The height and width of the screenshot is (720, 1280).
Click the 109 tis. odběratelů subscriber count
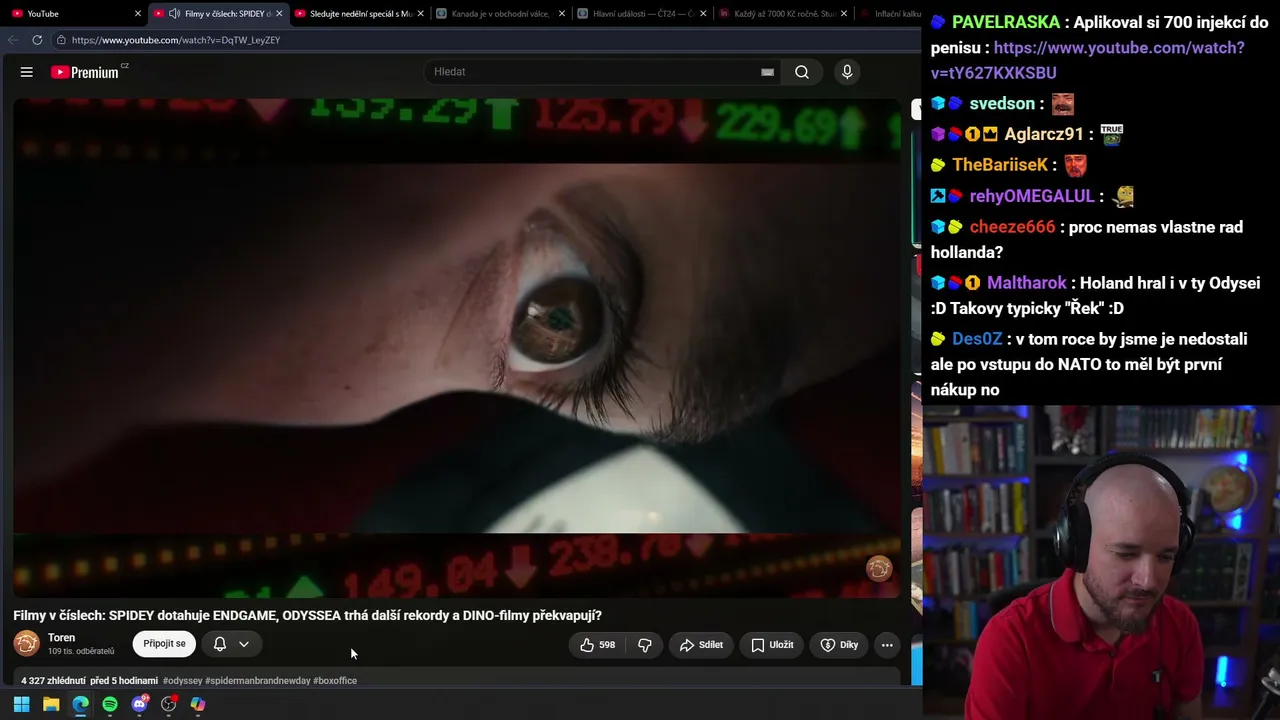[x=81, y=652]
